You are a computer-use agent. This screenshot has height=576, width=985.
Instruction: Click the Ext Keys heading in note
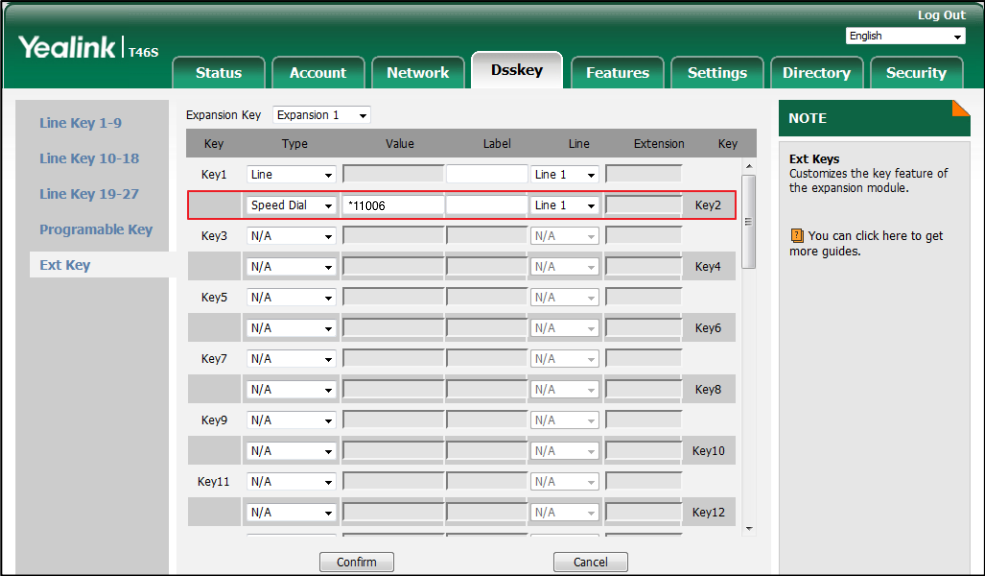814,159
